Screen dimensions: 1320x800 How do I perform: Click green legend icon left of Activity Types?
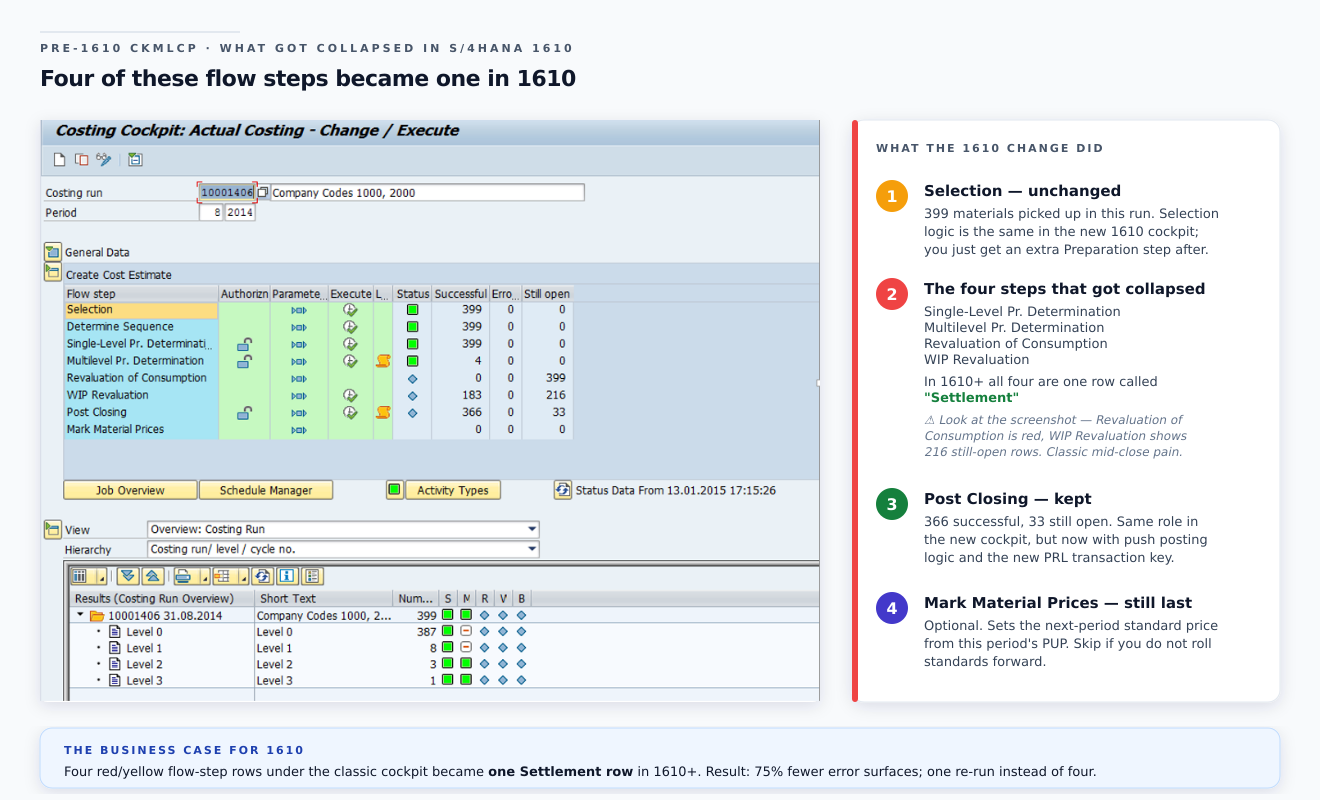click(x=394, y=490)
